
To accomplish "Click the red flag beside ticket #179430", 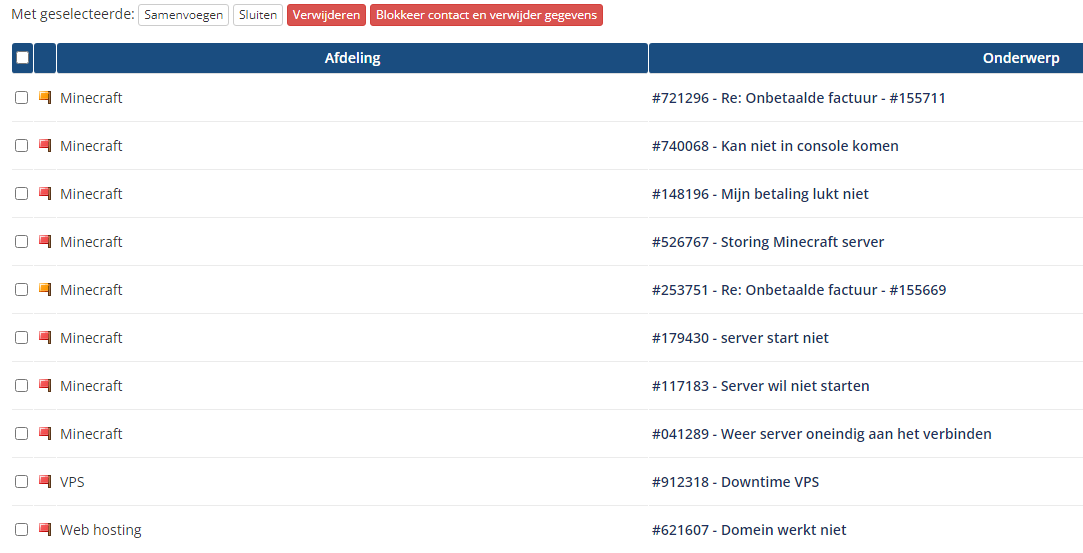I will click(x=45, y=338).
